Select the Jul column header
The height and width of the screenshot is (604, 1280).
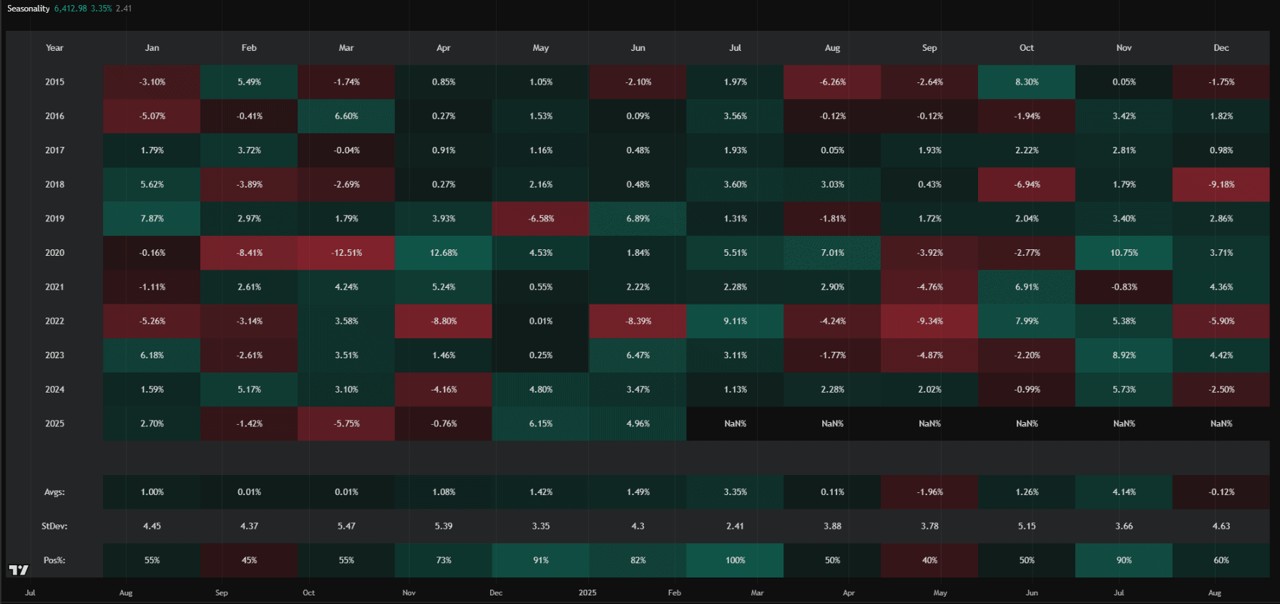tap(735, 47)
